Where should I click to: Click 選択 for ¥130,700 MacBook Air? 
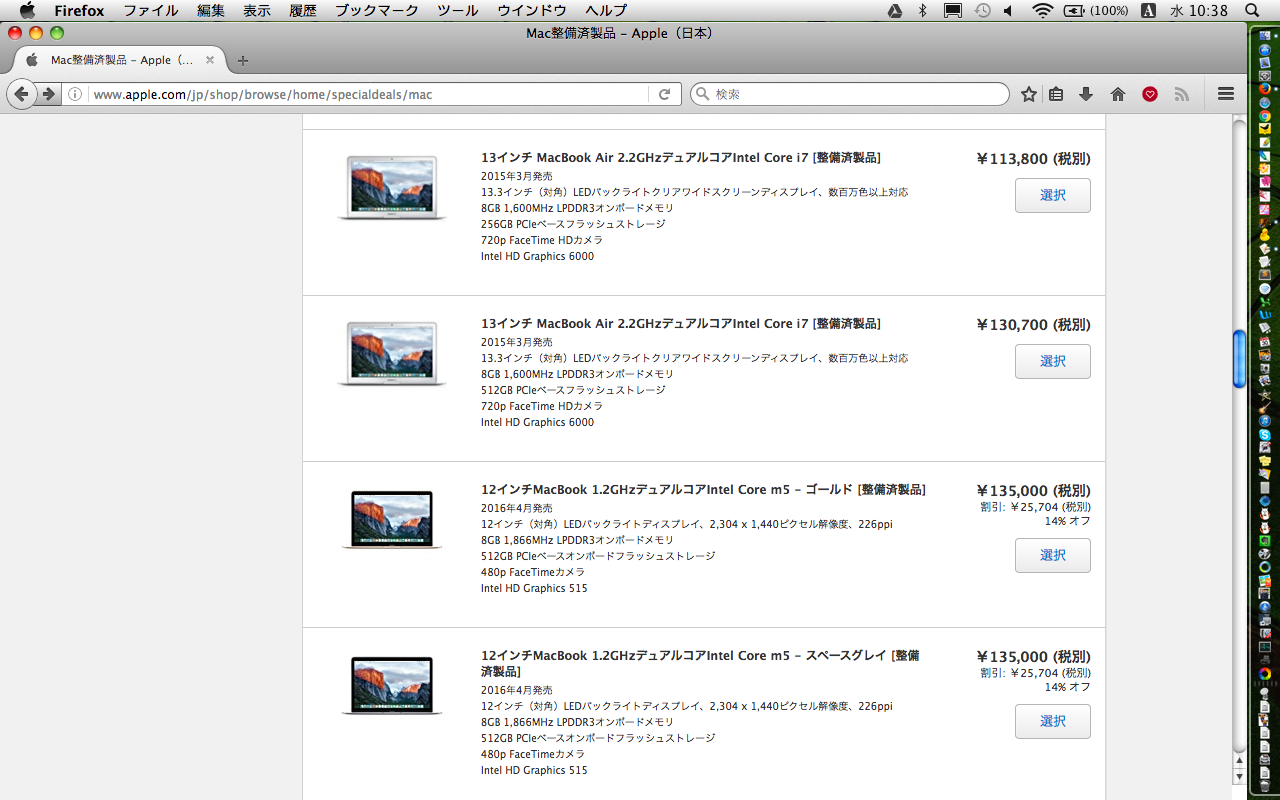click(1053, 361)
